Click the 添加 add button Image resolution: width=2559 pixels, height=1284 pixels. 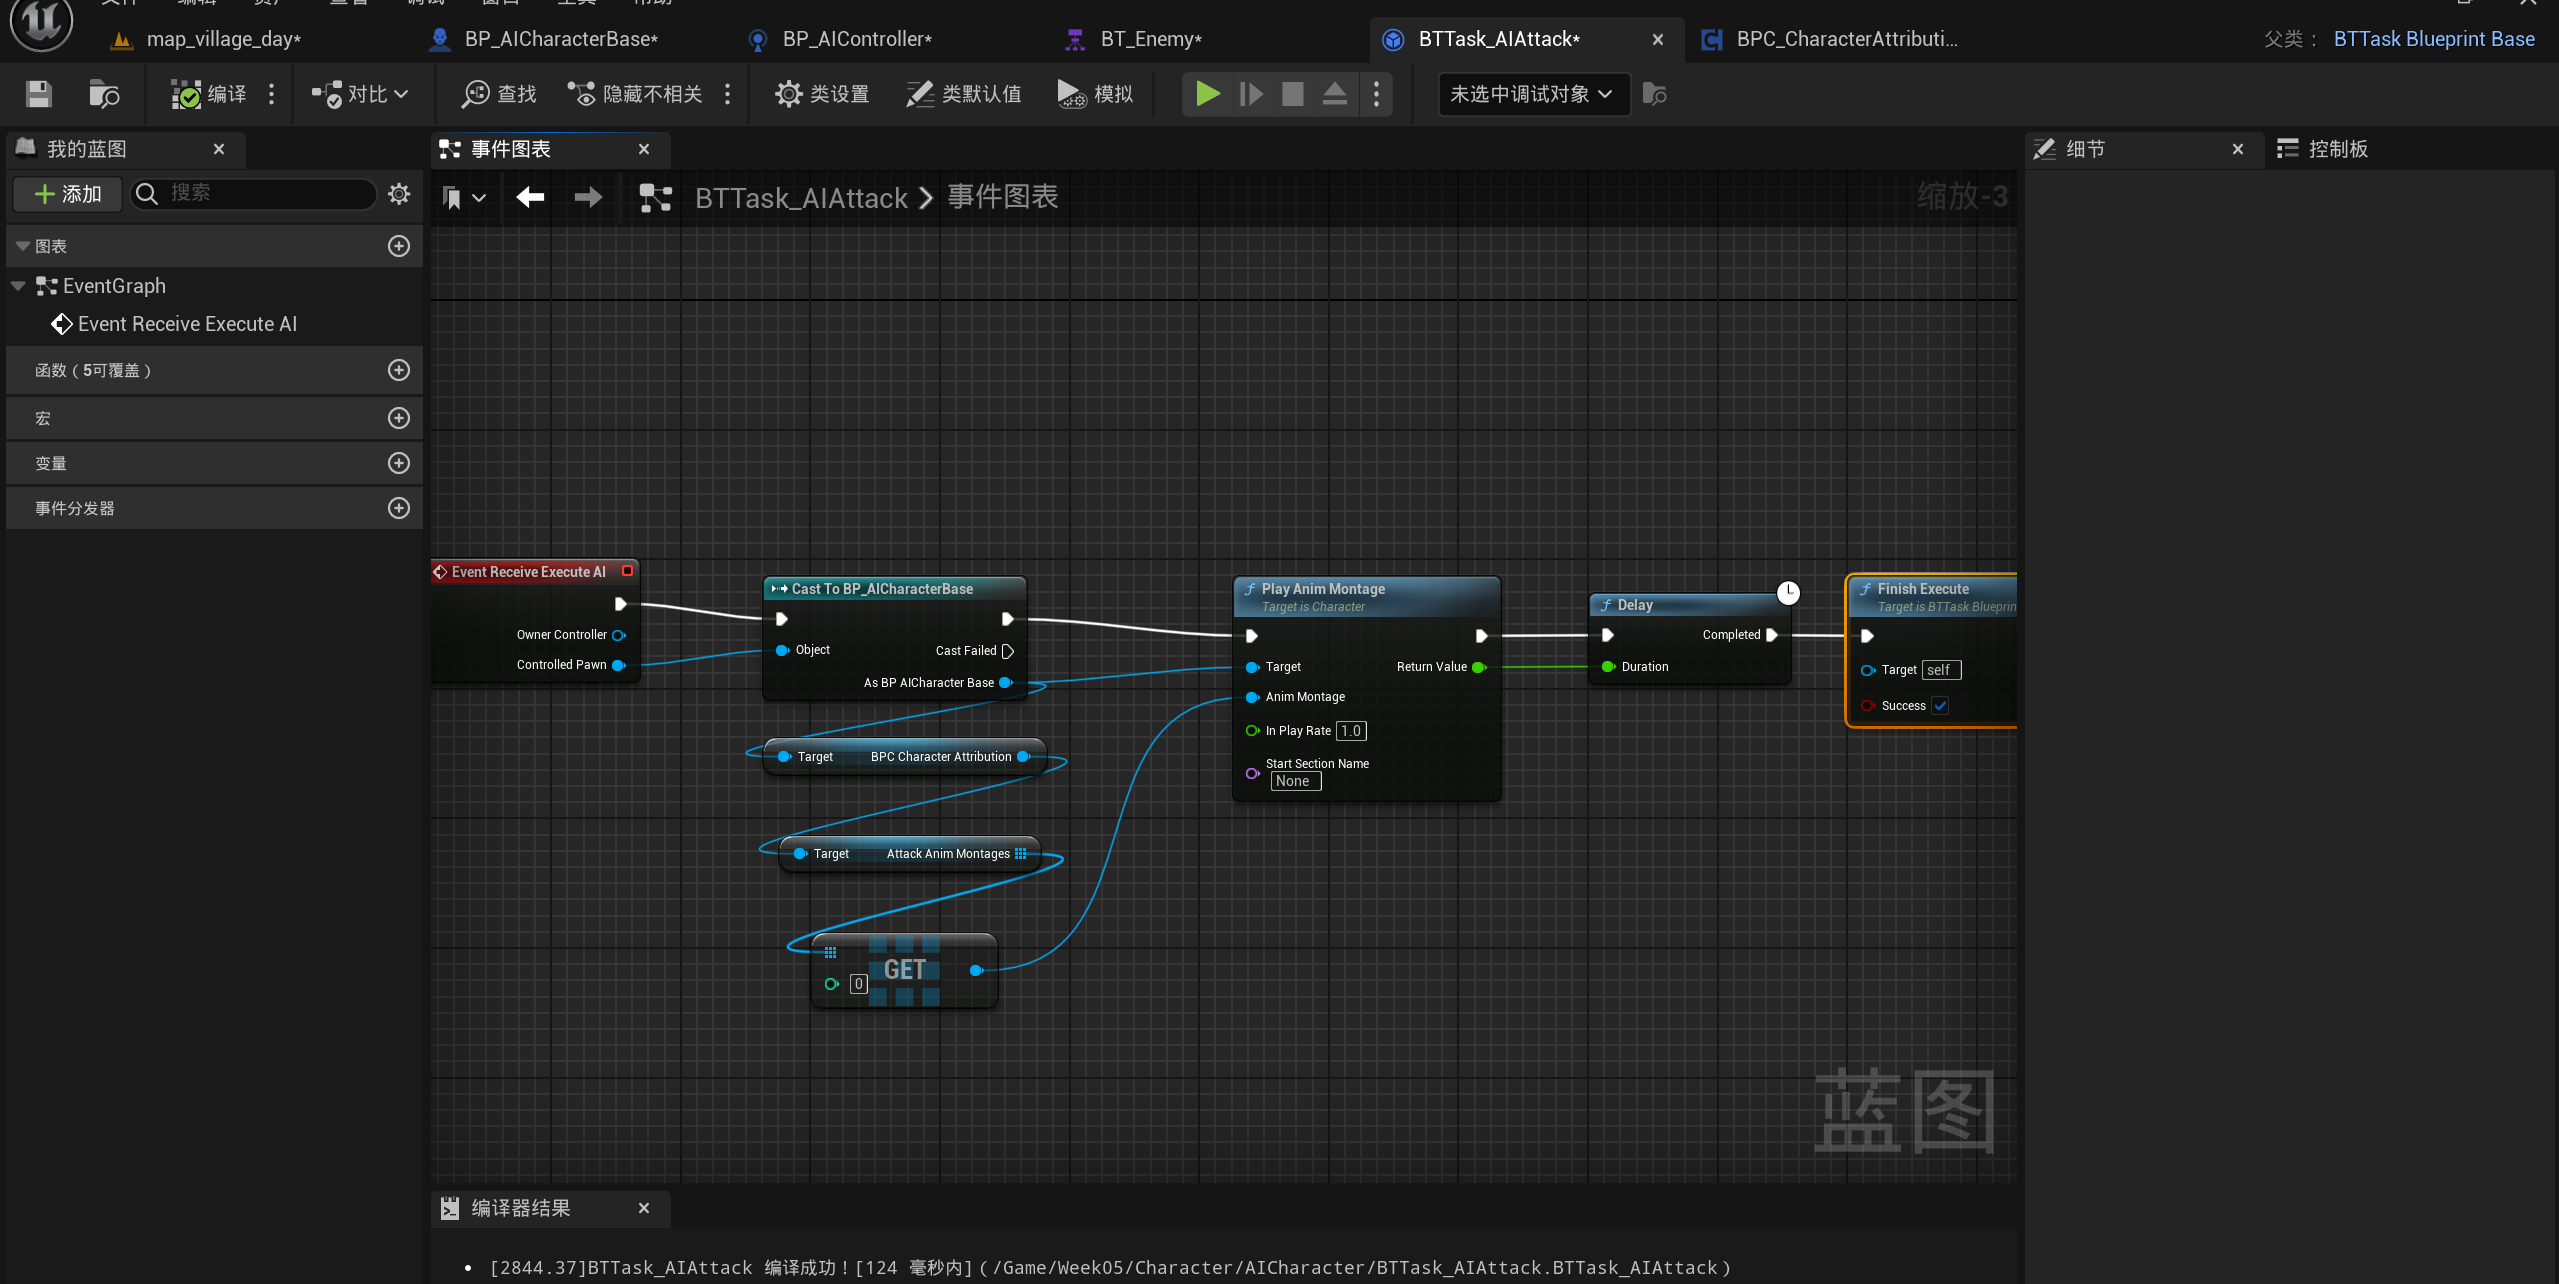click(x=68, y=193)
